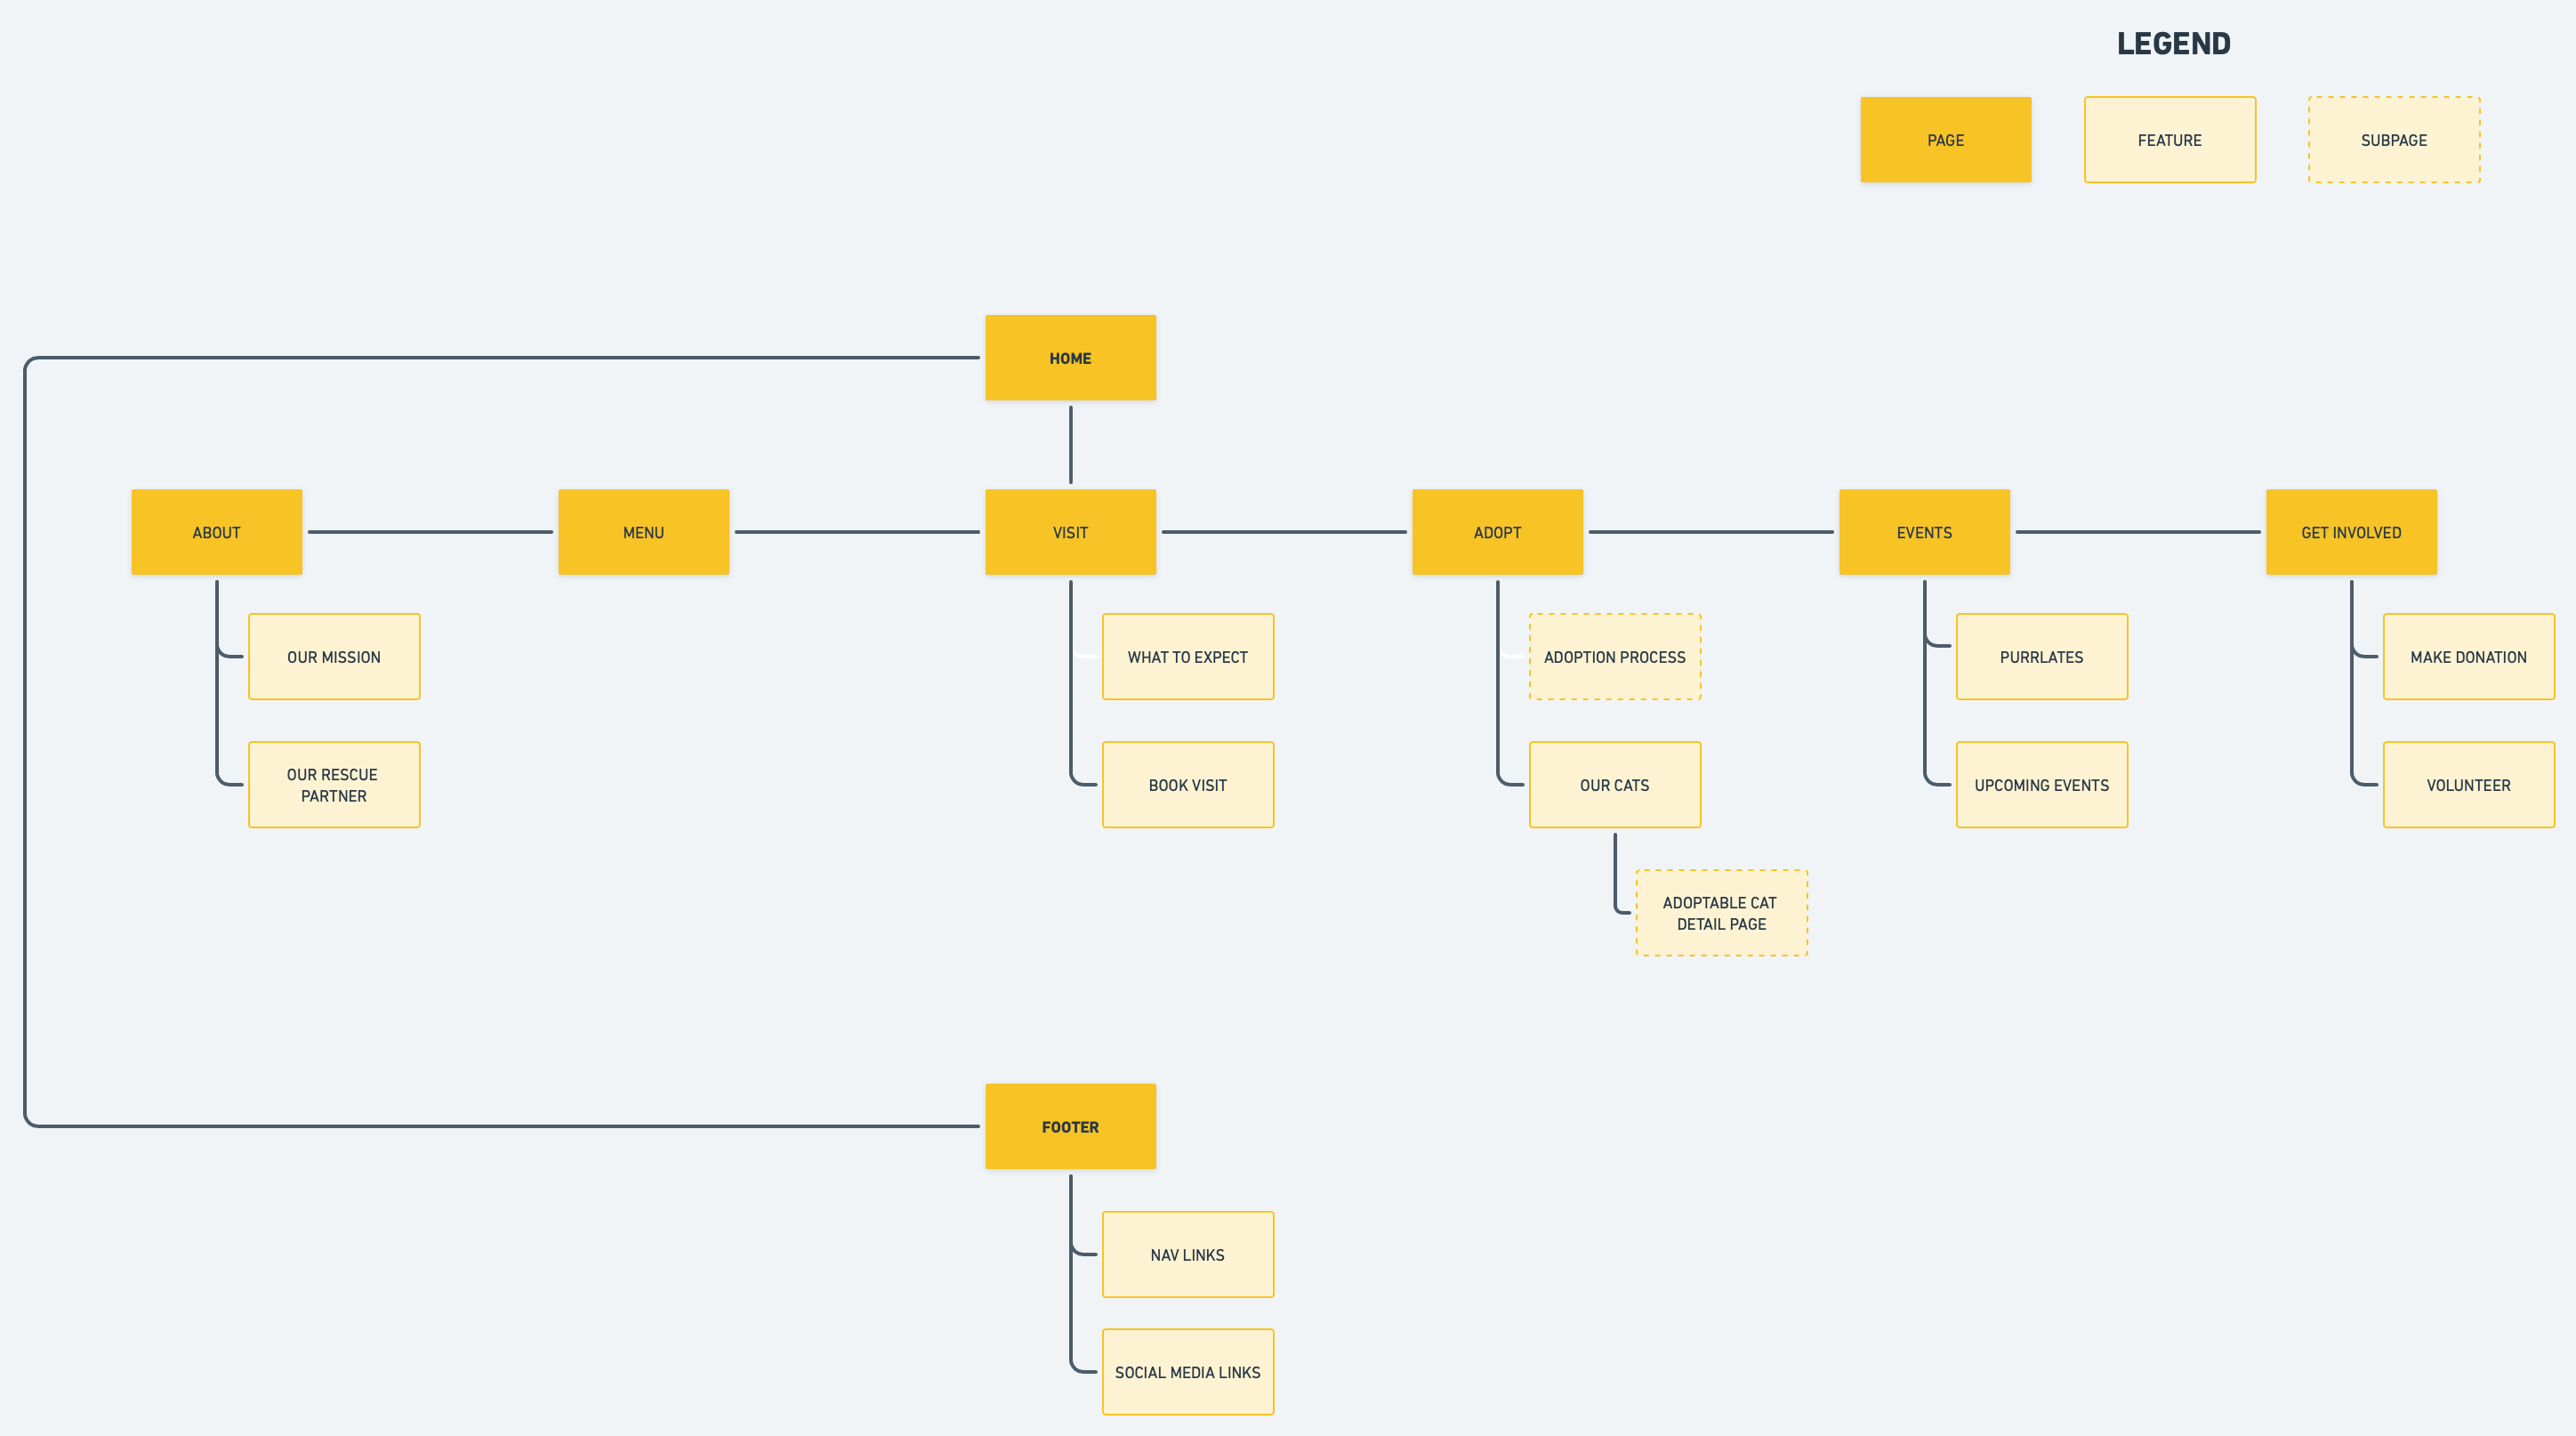
Task: Click the MENU page node
Action: click(643, 532)
